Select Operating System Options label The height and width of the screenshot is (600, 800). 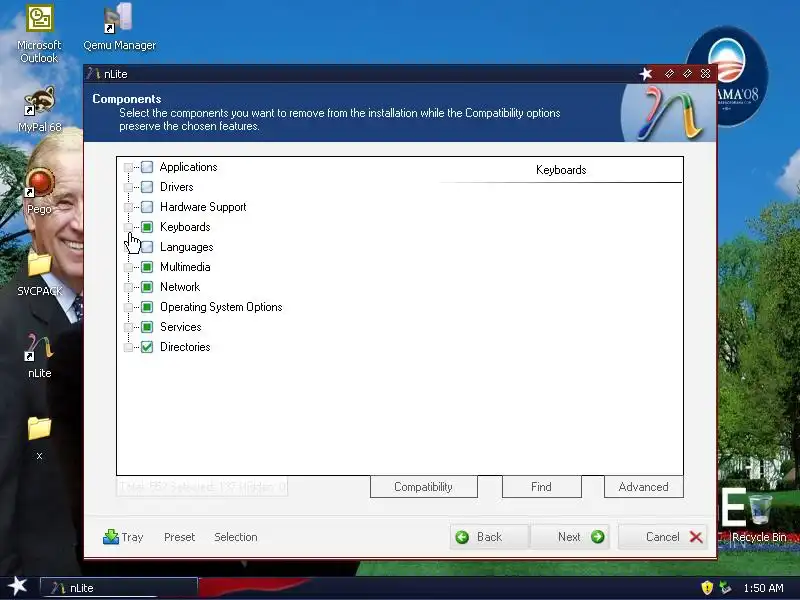pyautogui.click(x=221, y=307)
